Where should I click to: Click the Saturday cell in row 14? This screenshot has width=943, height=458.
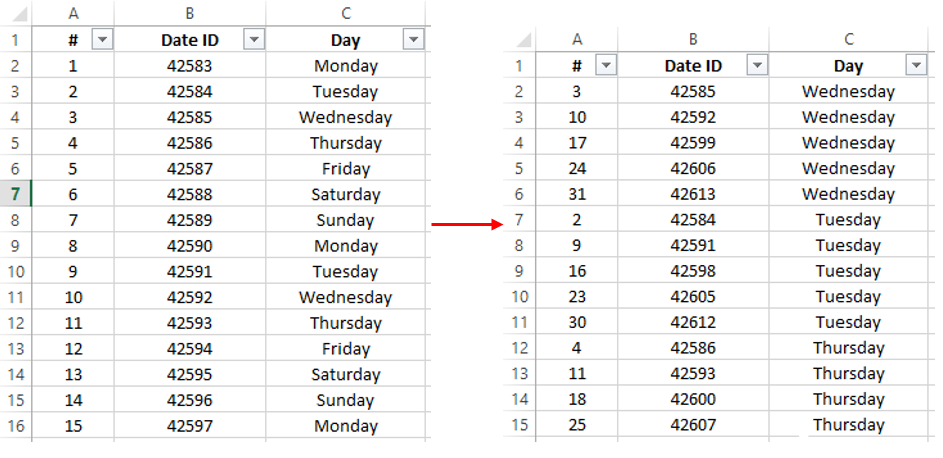point(346,374)
